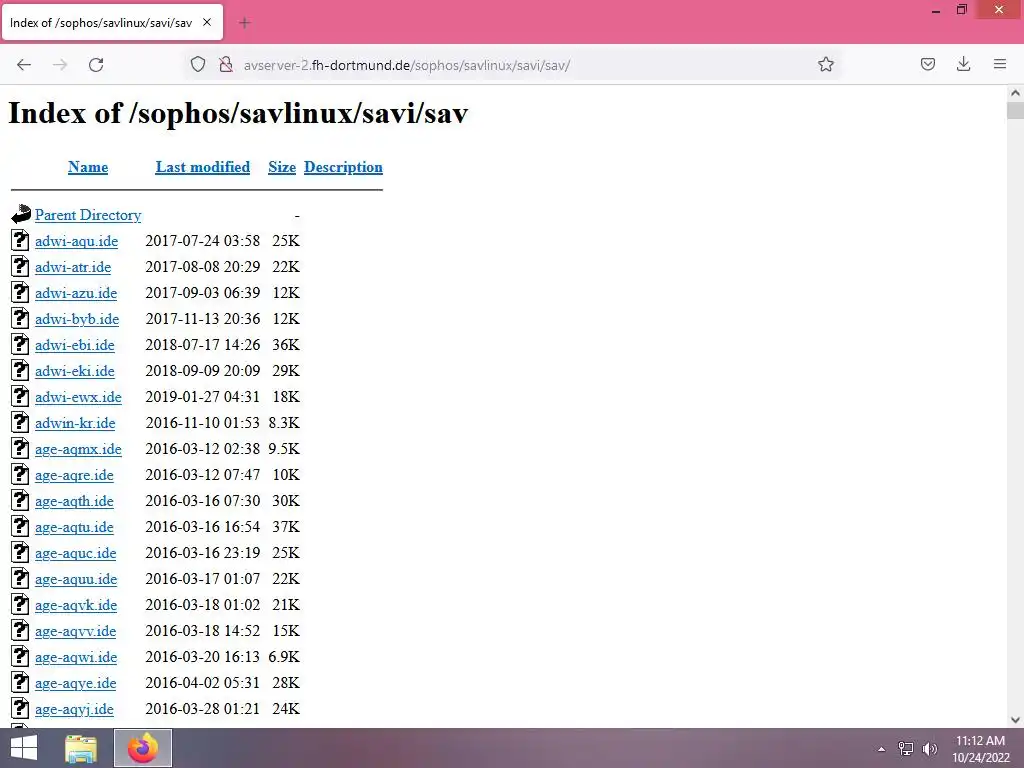The width and height of the screenshot is (1024, 768).
Task: Click the age-aqvv.ide link
Action: 76,632
